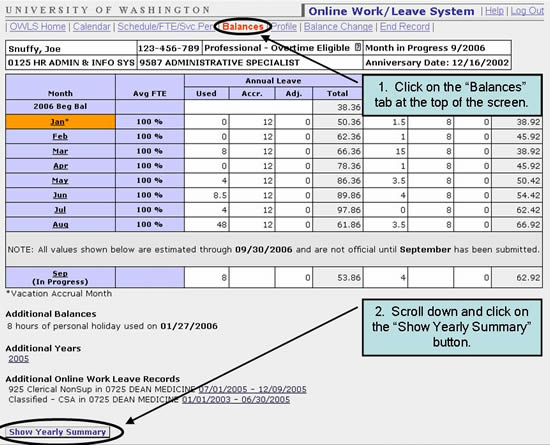Click the employee name Snuffy, Joe

pyautogui.click(x=34, y=49)
